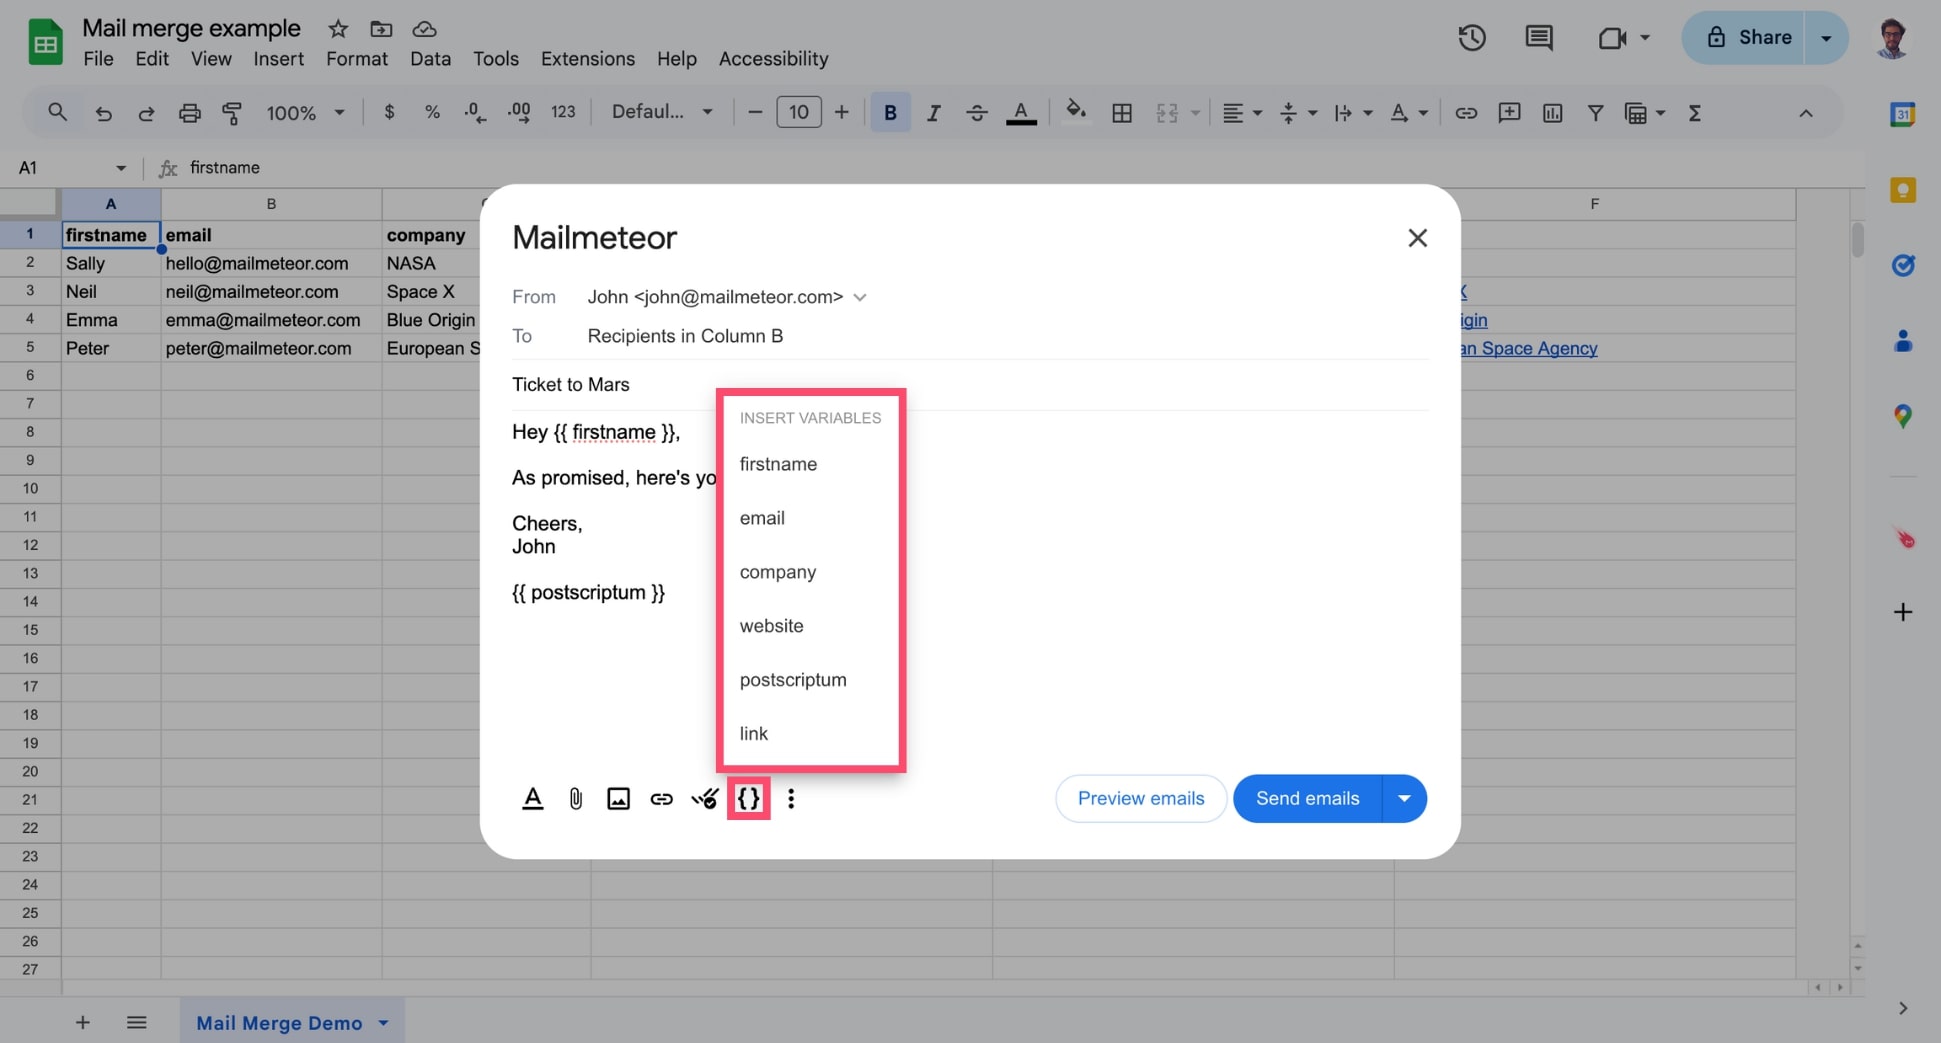Open the text color picker

tap(1021, 113)
